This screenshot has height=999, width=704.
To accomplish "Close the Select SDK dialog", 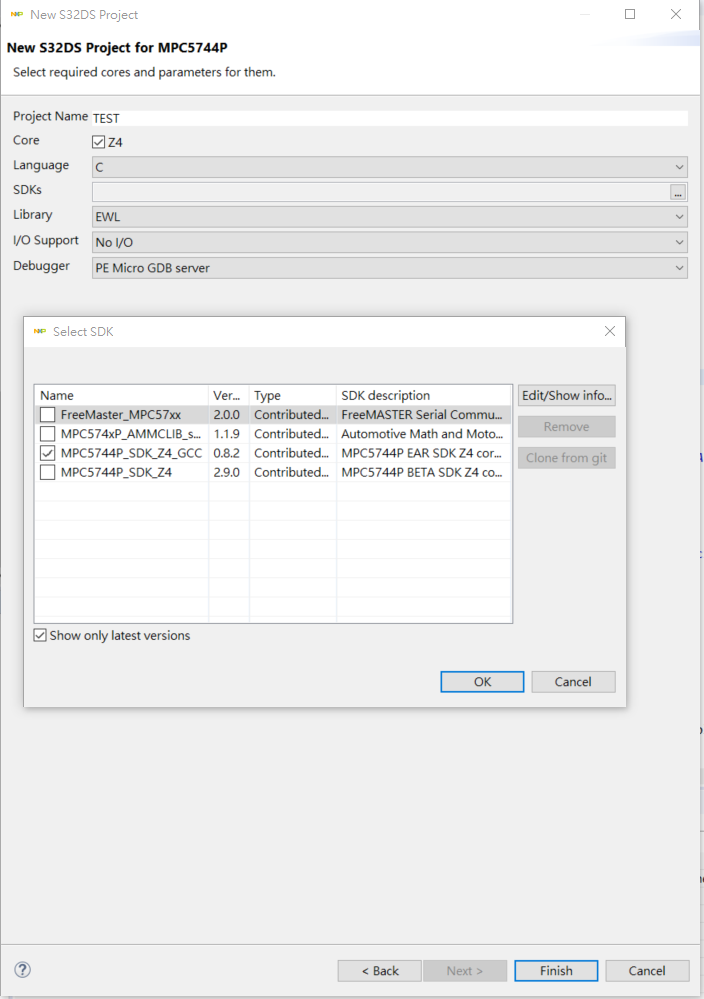I will click(x=610, y=331).
